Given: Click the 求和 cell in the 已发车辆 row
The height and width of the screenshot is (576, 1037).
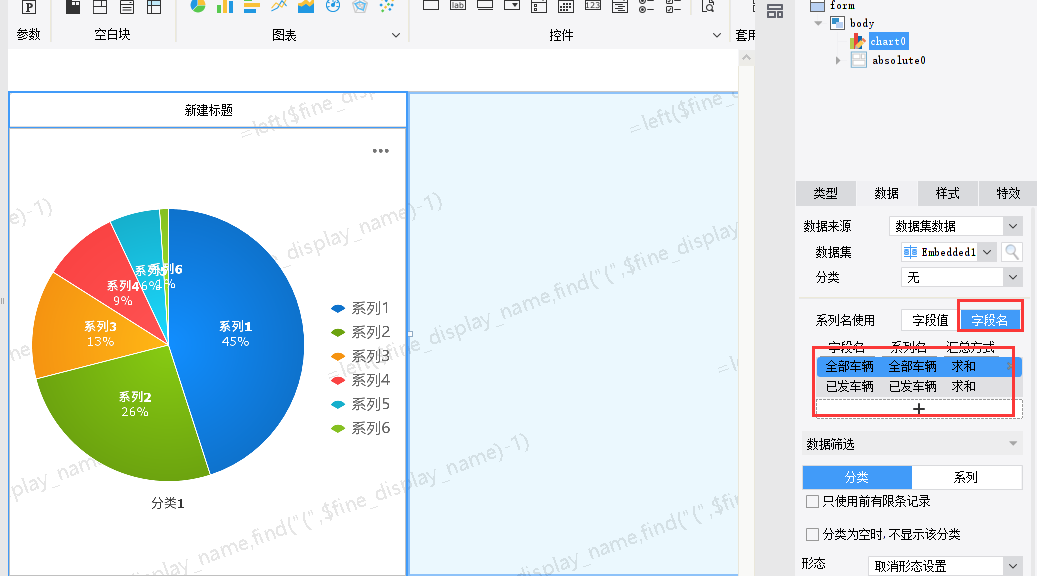Looking at the screenshot, I should (x=964, y=386).
